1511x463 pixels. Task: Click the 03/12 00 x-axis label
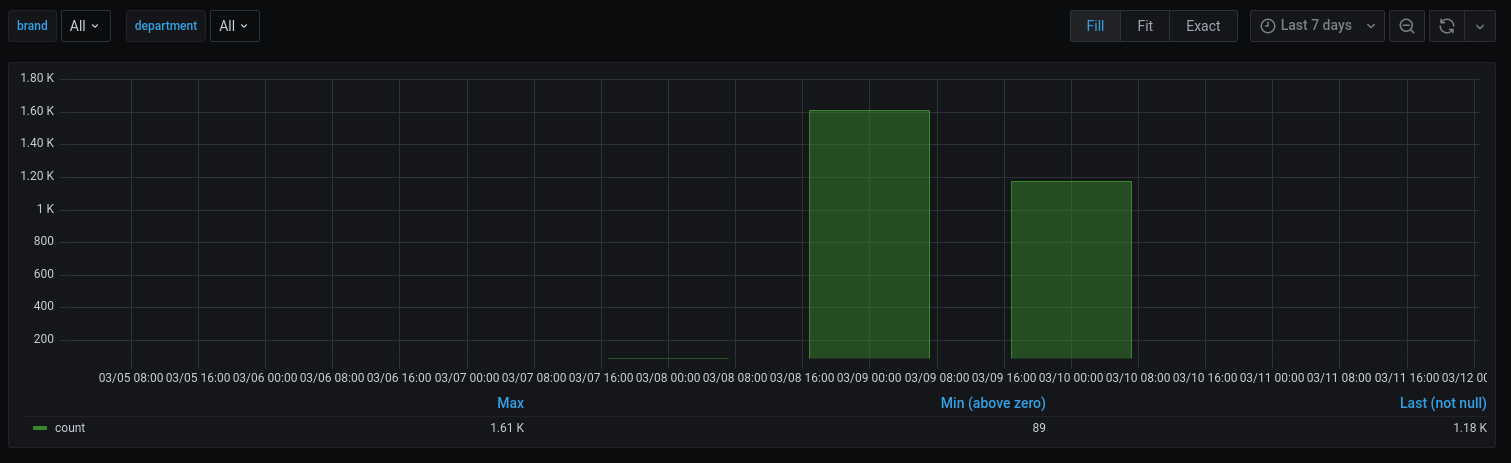1465,378
